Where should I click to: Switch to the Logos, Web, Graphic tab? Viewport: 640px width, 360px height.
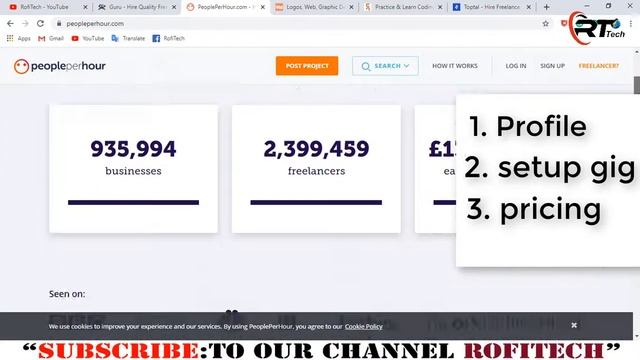coord(310,7)
